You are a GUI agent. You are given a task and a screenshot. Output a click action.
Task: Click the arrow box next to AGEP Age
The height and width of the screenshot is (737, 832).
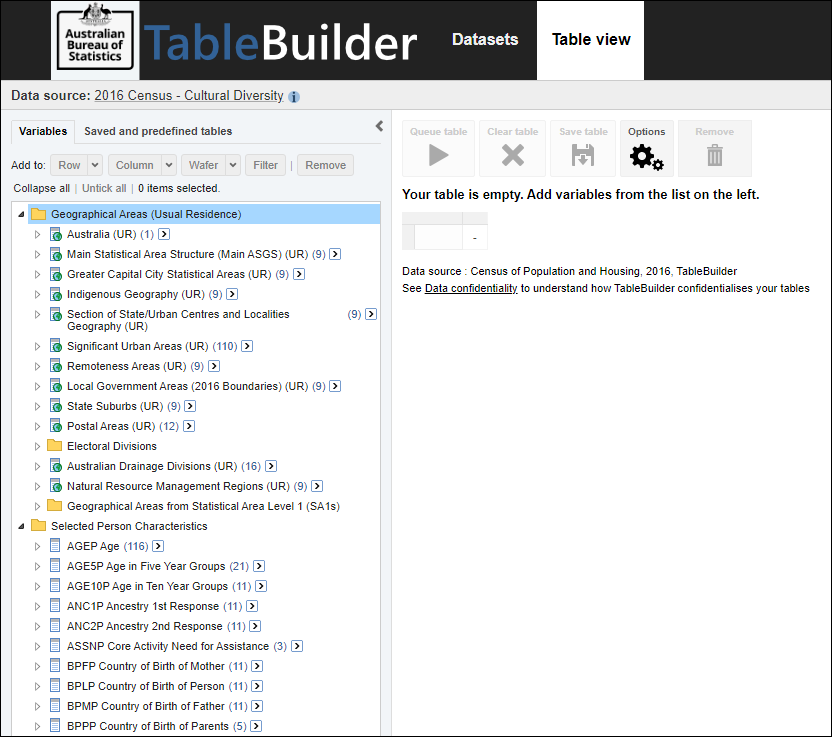pyautogui.click(x=158, y=546)
